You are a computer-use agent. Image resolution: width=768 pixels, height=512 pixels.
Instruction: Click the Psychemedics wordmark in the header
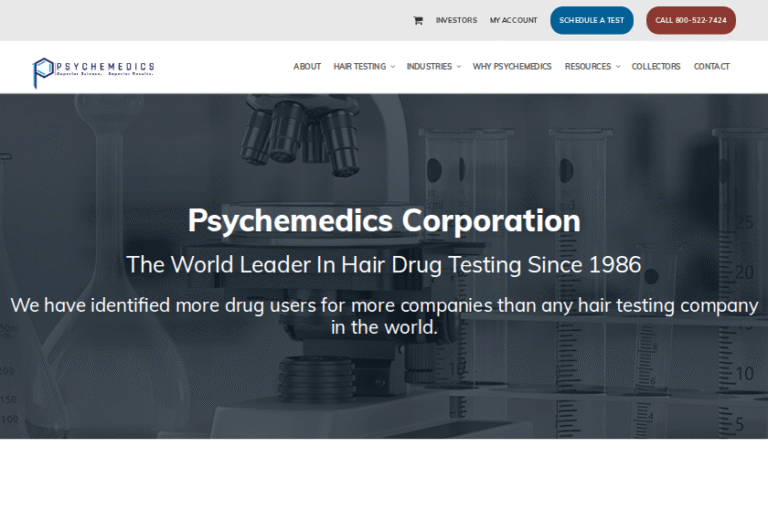107,67
